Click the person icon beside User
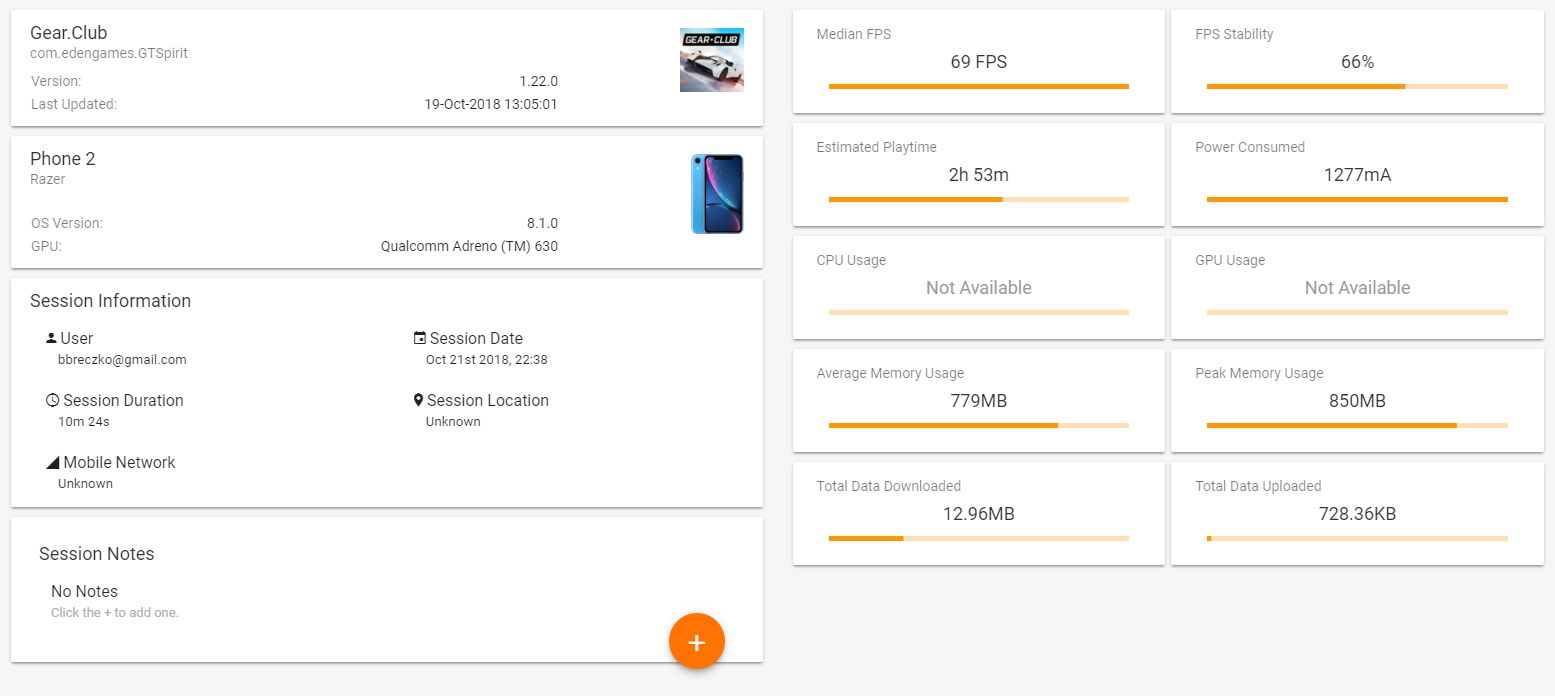The height and width of the screenshot is (696, 1555). [x=52, y=338]
